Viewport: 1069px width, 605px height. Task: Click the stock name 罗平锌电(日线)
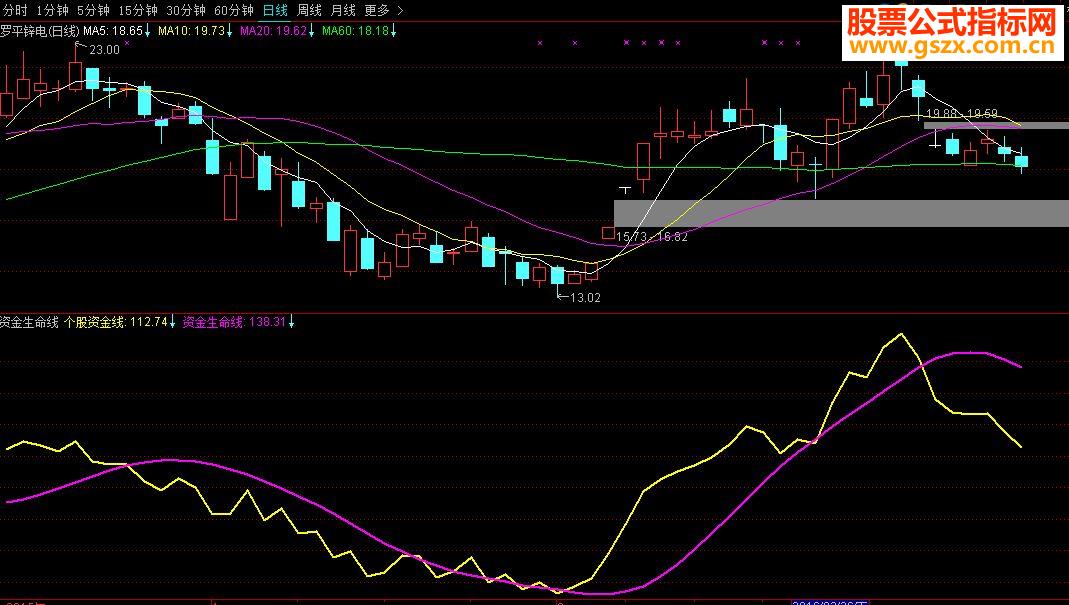pos(40,31)
